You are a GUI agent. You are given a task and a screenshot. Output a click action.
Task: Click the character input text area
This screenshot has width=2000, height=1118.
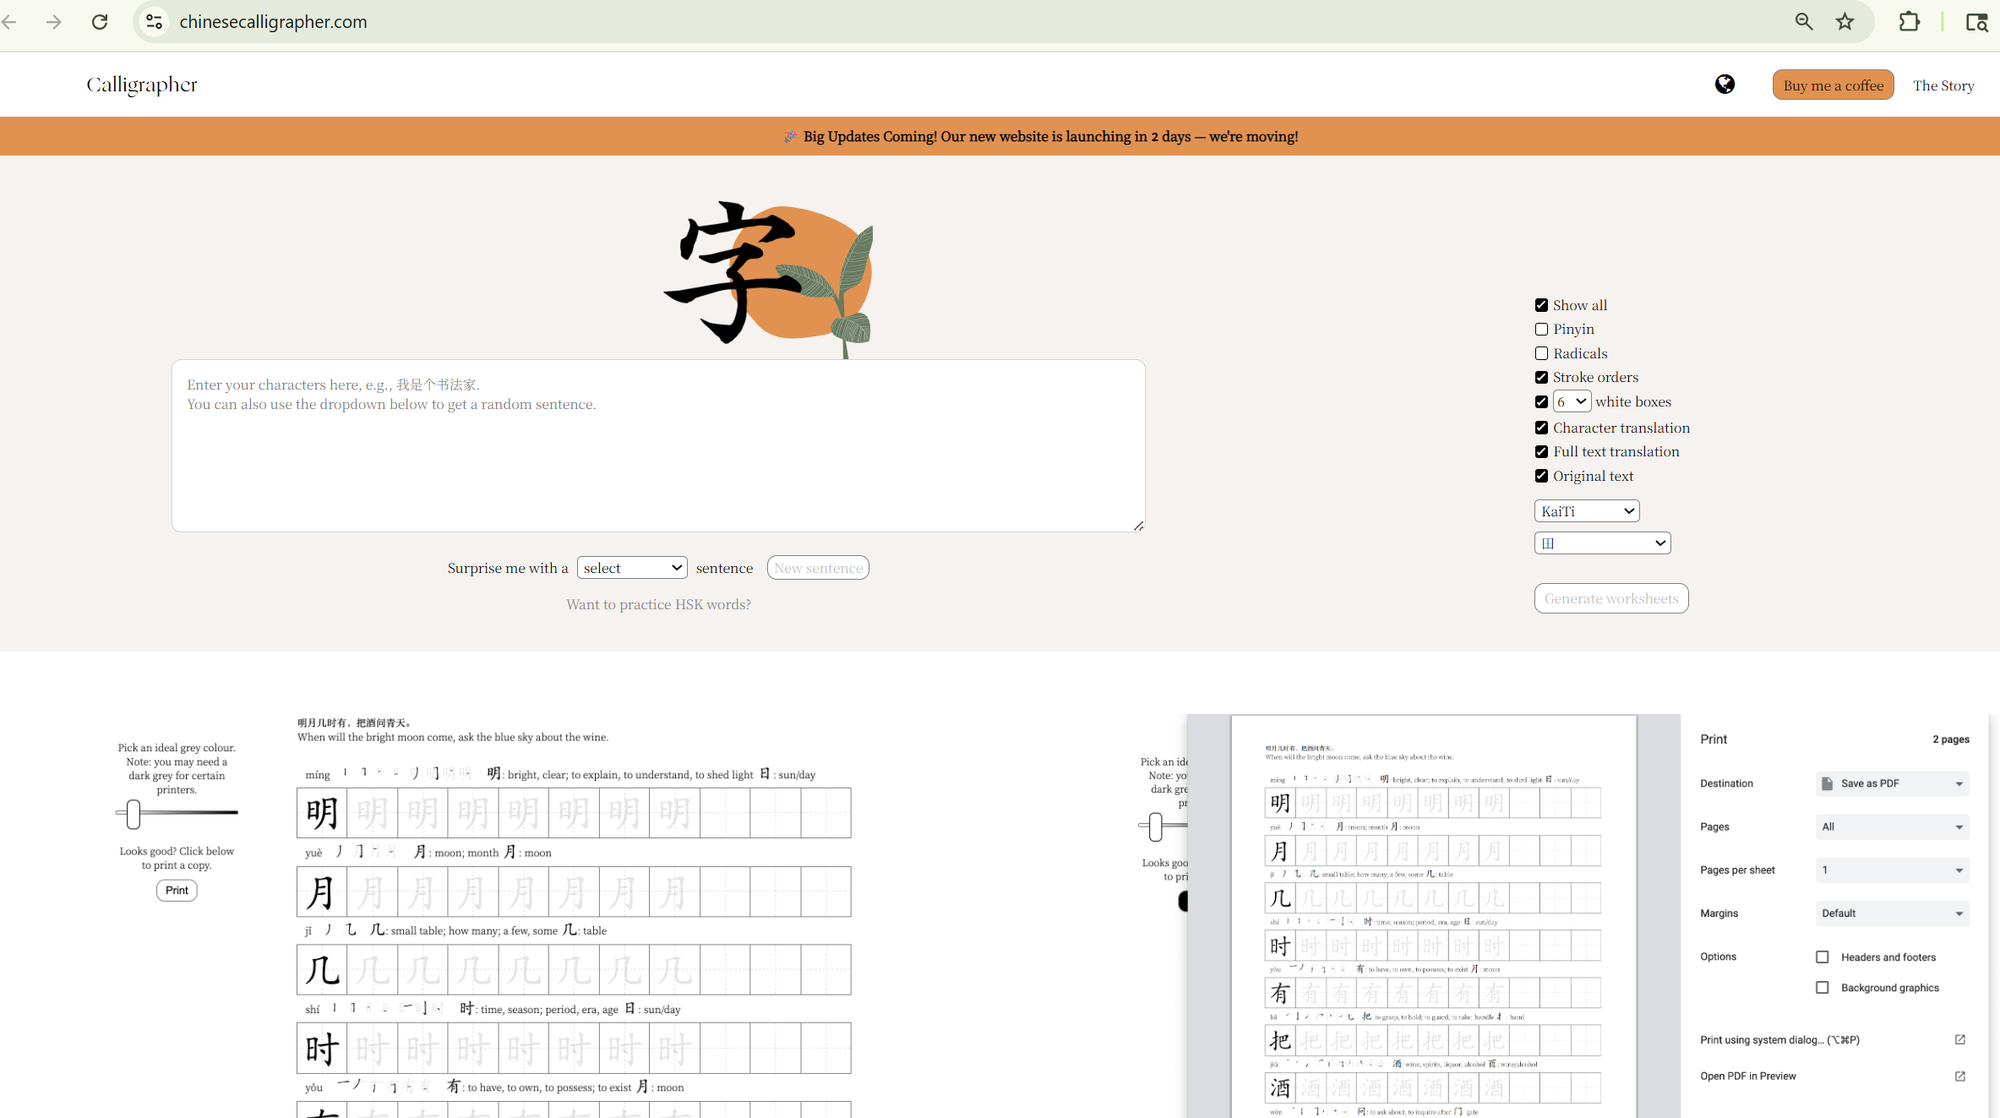tap(658, 446)
